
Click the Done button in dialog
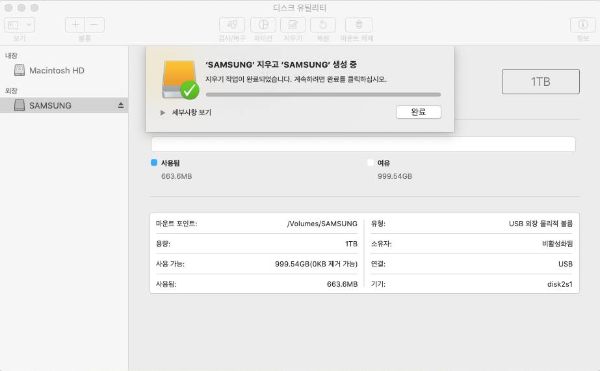tap(418, 112)
